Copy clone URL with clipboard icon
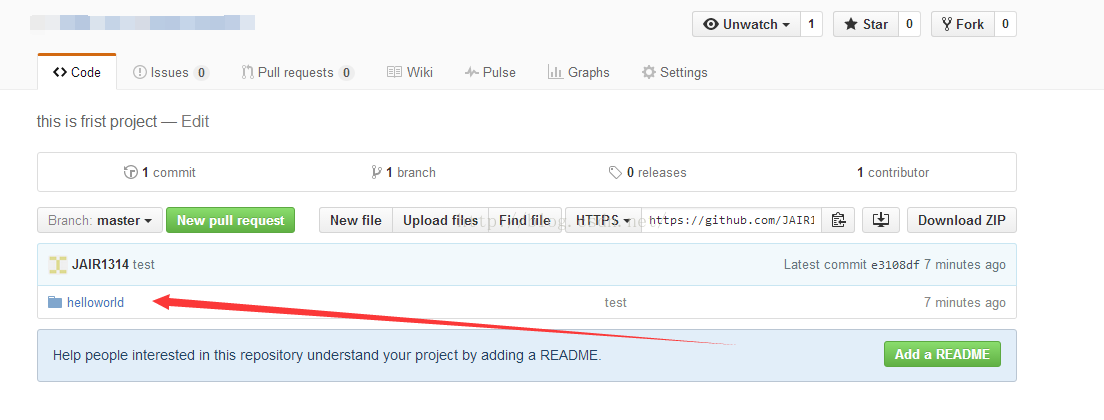The image size is (1104, 420). [x=837, y=220]
